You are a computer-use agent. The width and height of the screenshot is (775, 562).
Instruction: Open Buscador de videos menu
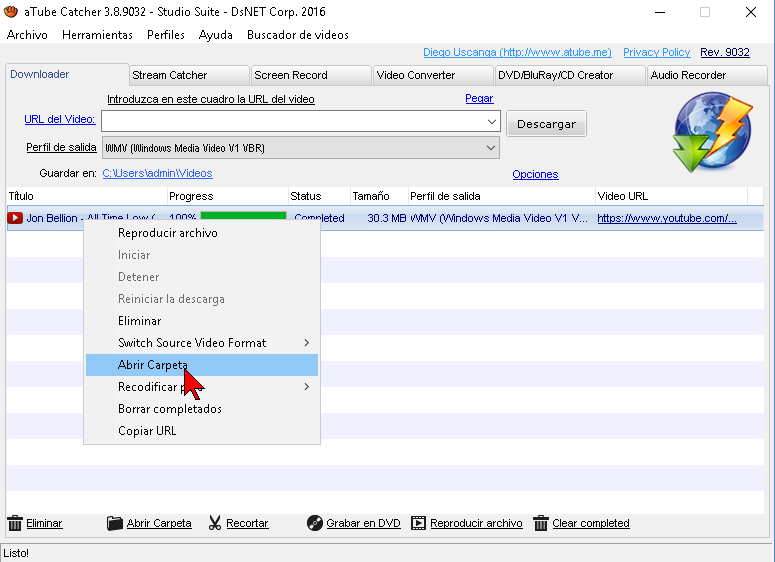[x=298, y=35]
